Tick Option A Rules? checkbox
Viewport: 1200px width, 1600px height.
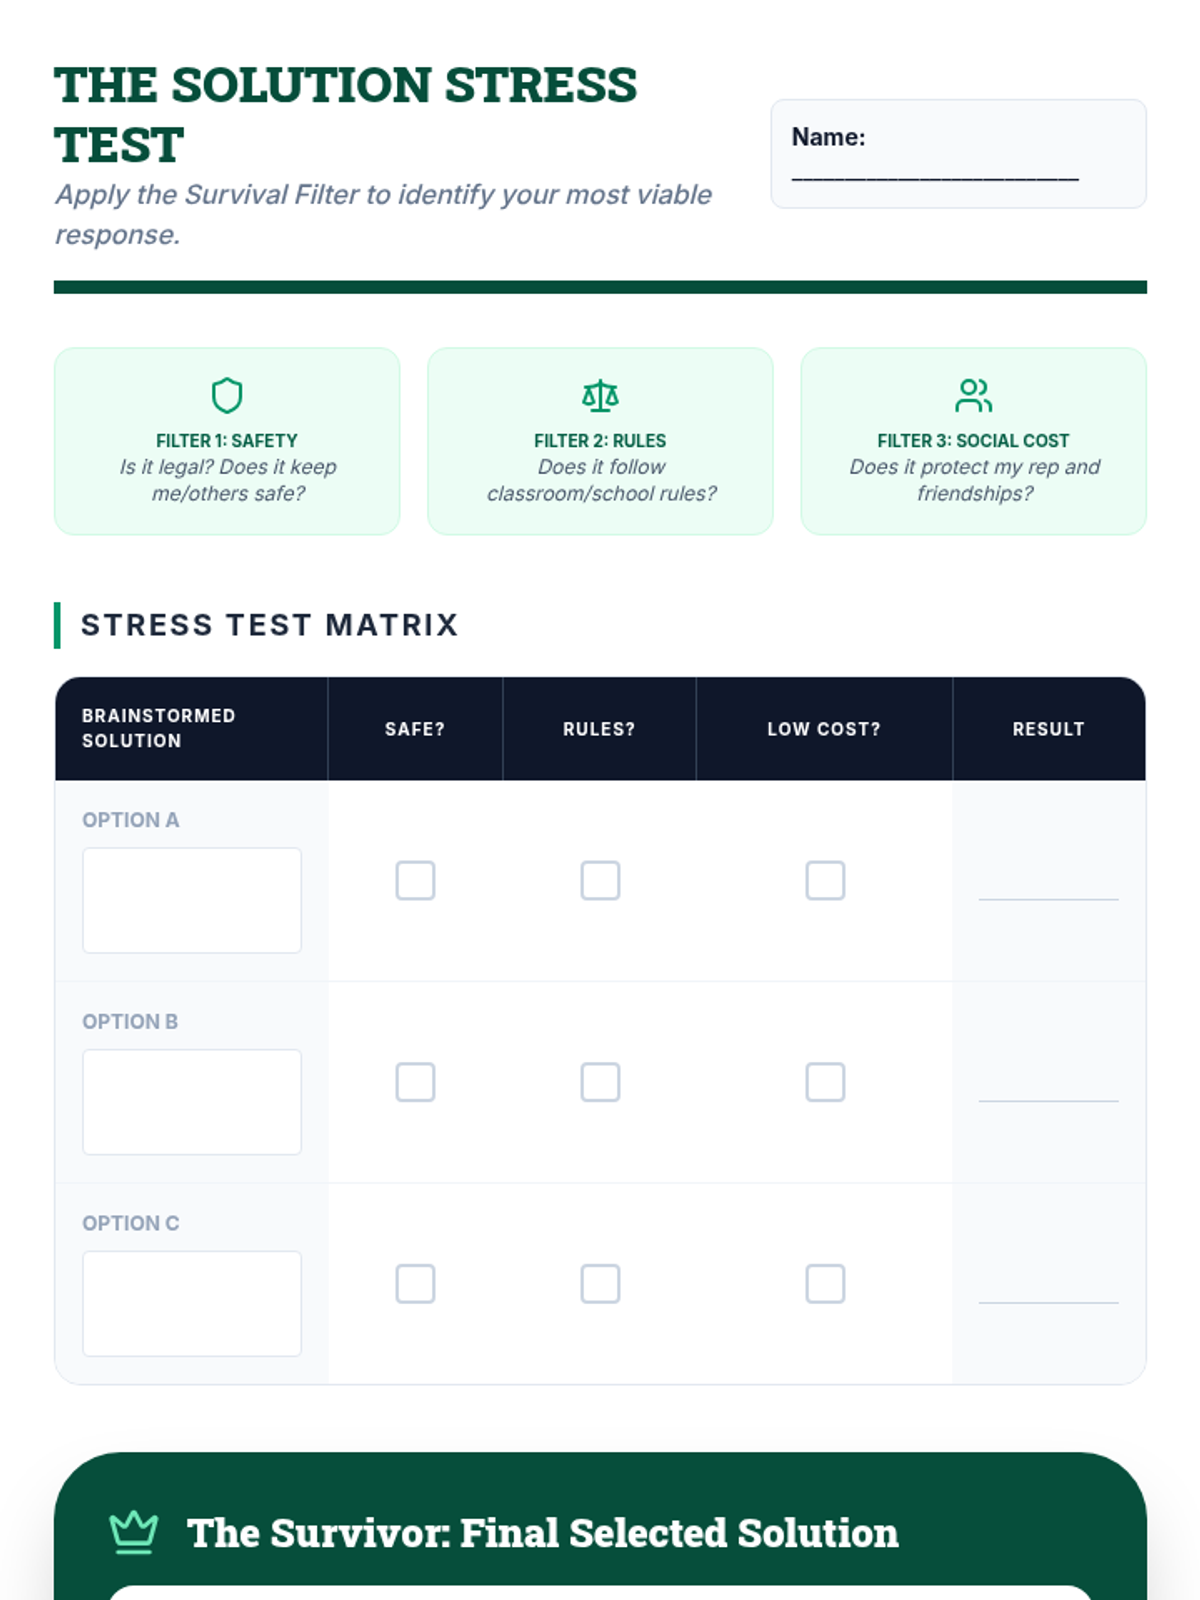tap(600, 880)
